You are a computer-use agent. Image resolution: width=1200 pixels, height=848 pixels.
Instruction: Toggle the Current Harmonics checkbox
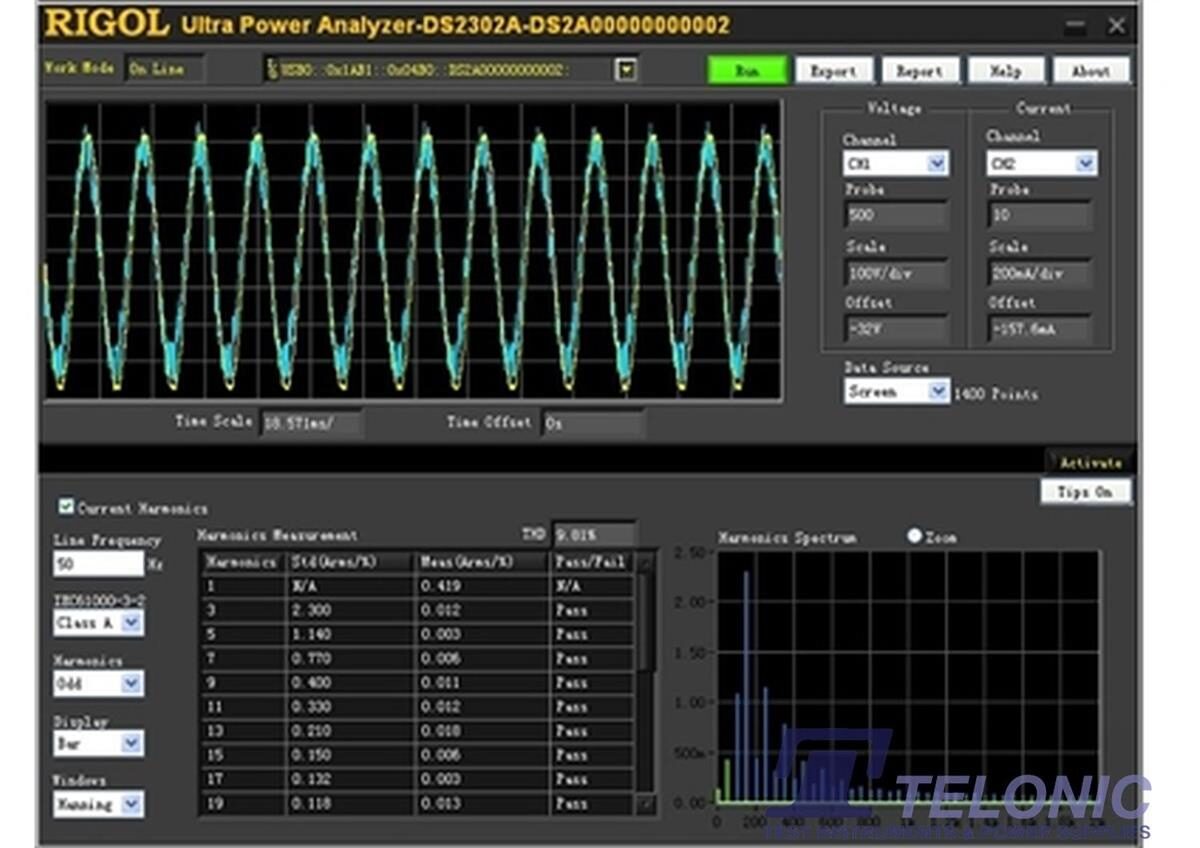tap(66, 507)
